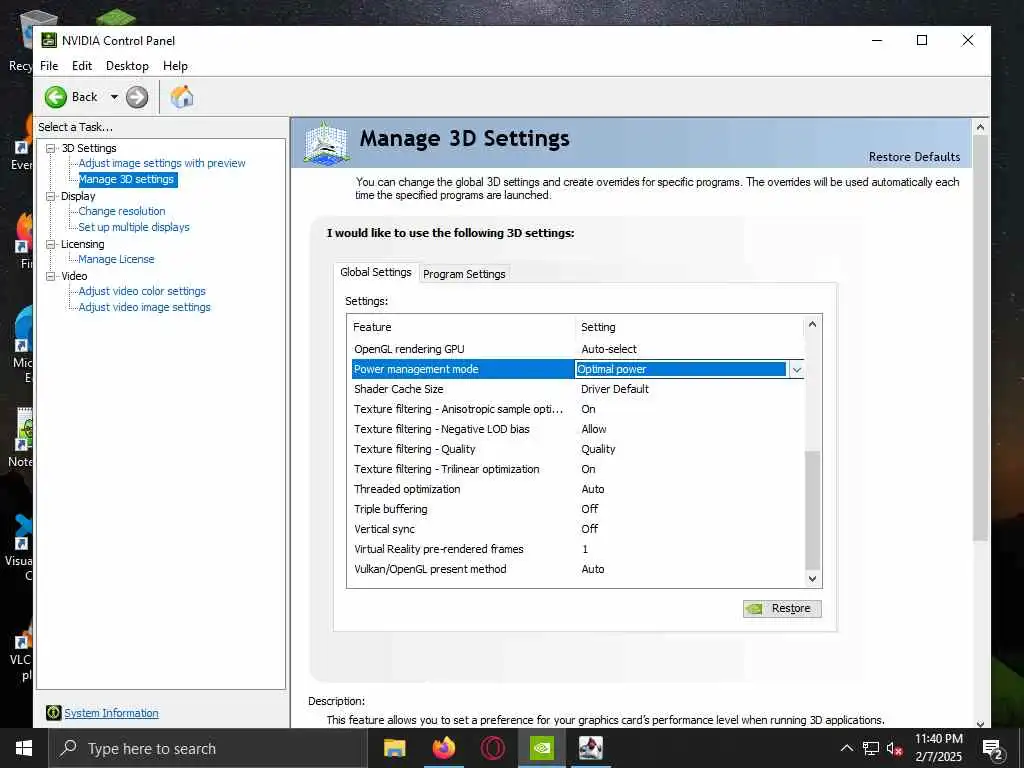Open the File menu
Screen dimensions: 1024x768
point(49,66)
